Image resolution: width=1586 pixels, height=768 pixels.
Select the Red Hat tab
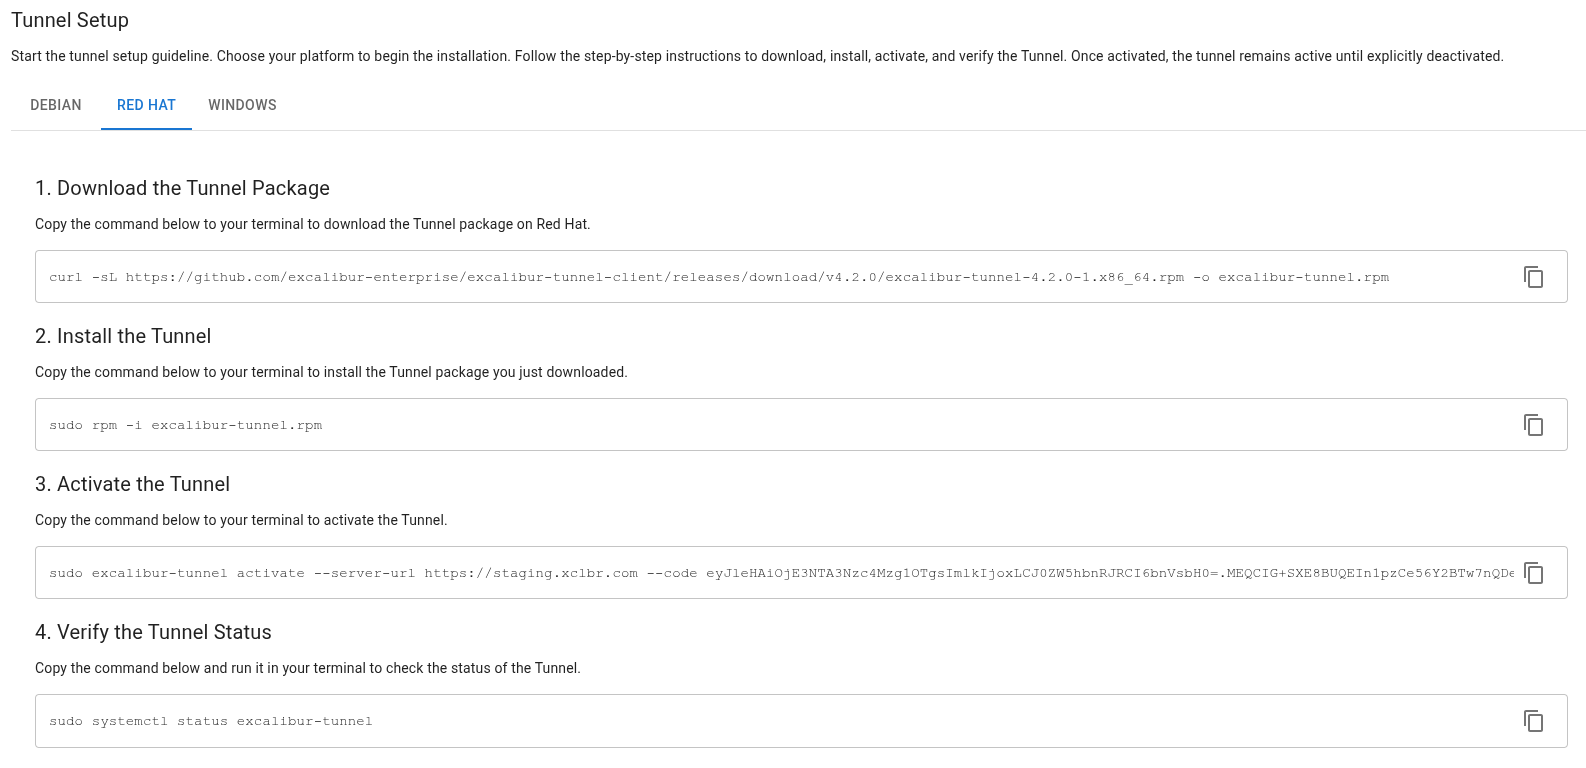[x=146, y=105]
